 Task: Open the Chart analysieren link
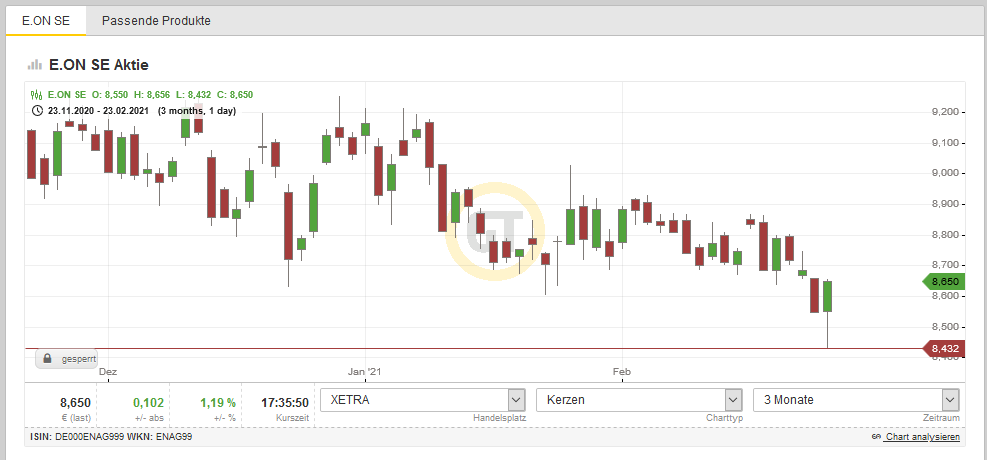(x=916, y=437)
